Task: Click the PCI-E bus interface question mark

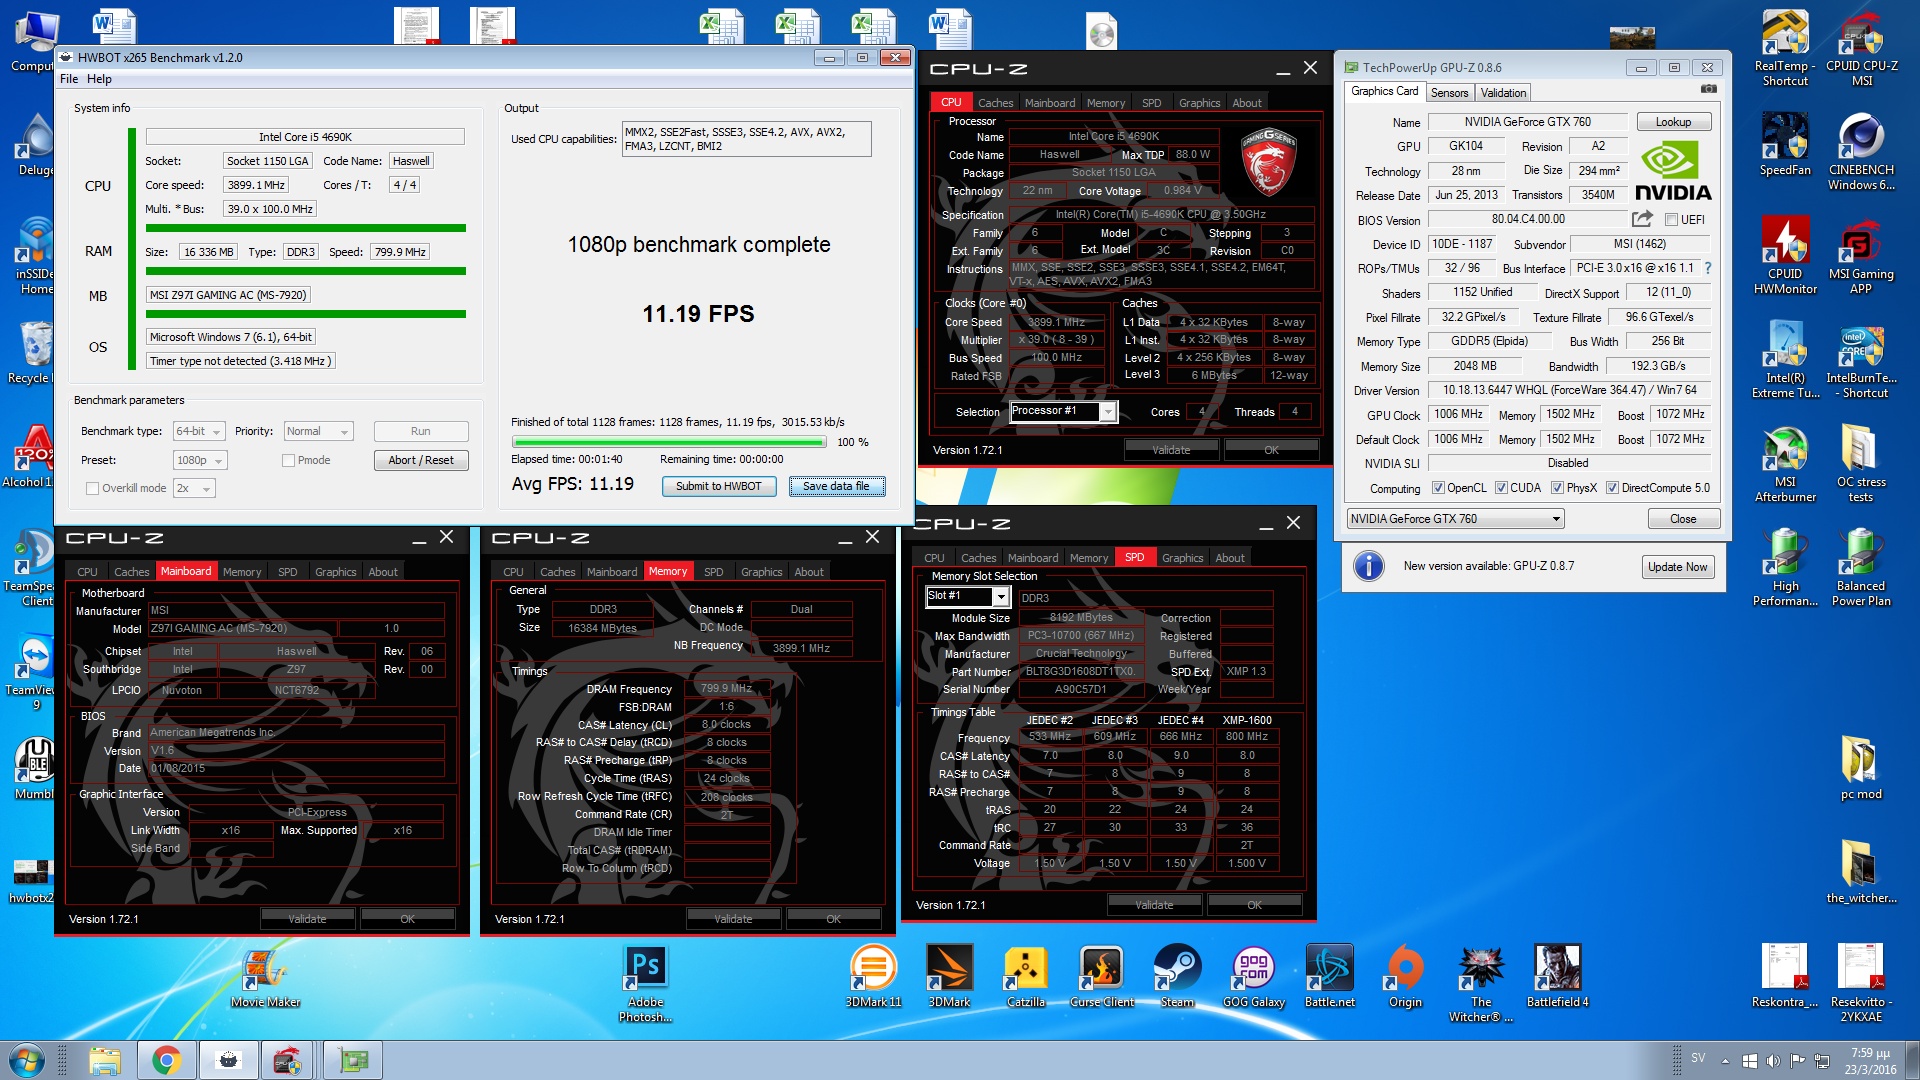Action: [1707, 268]
